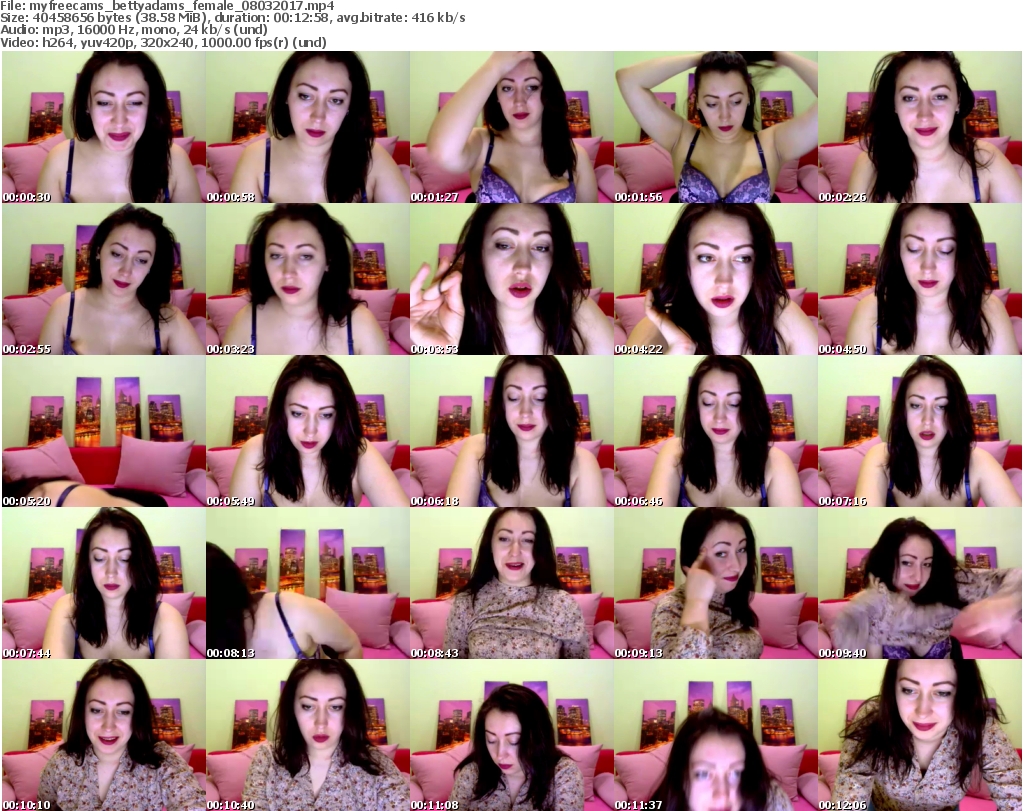Choose the frame labeled 00:11:37
Image resolution: width=1024 pixels, height=811 pixels.
[716, 735]
